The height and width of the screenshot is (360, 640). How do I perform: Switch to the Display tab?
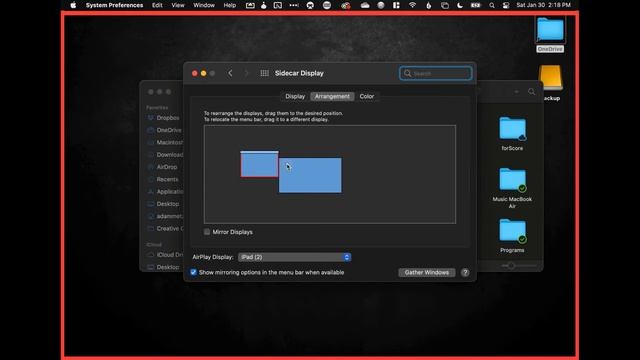coord(295,96)
